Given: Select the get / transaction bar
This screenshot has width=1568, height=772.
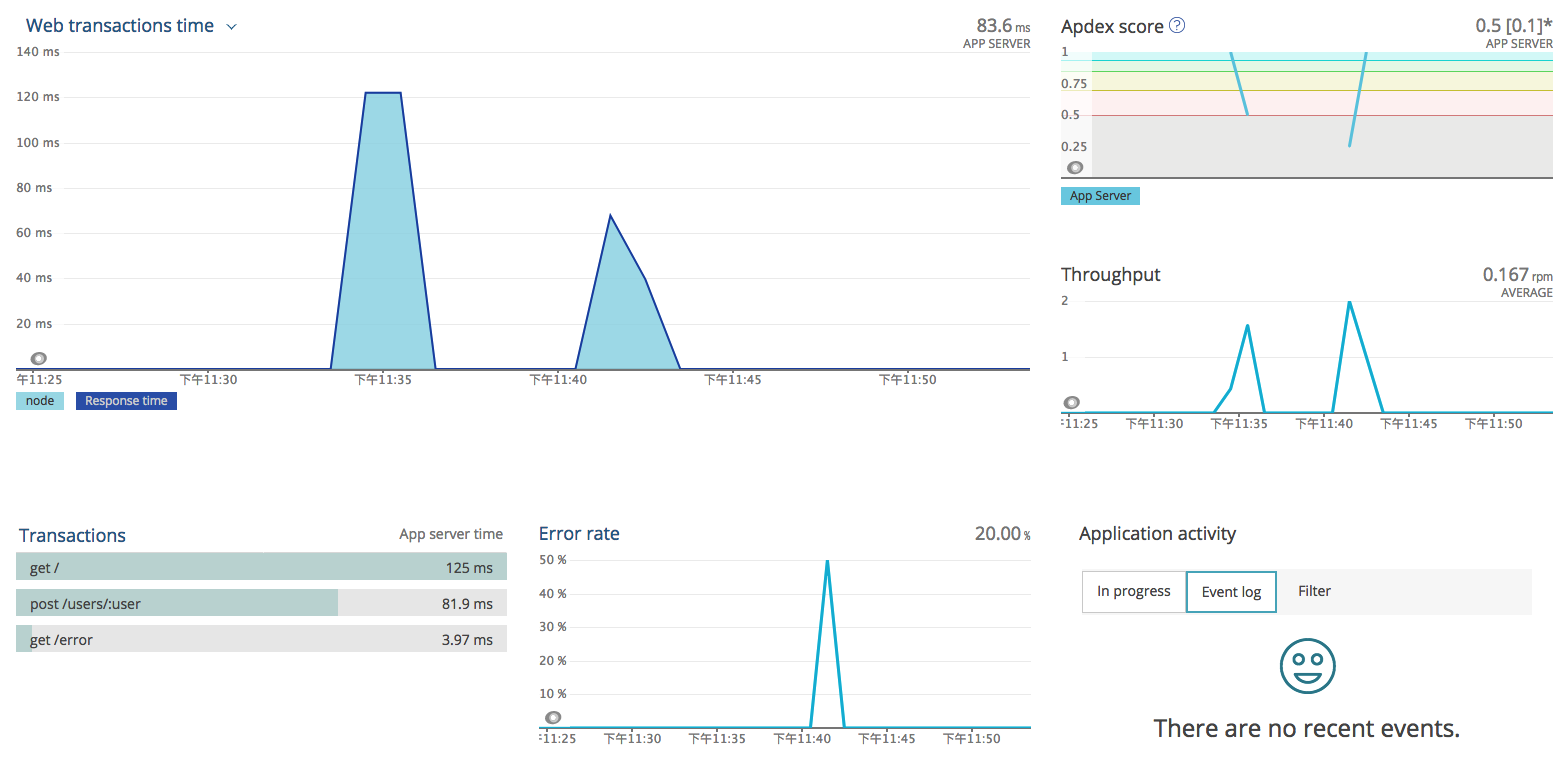Looking at the screenshot, I should click(261, 568).
